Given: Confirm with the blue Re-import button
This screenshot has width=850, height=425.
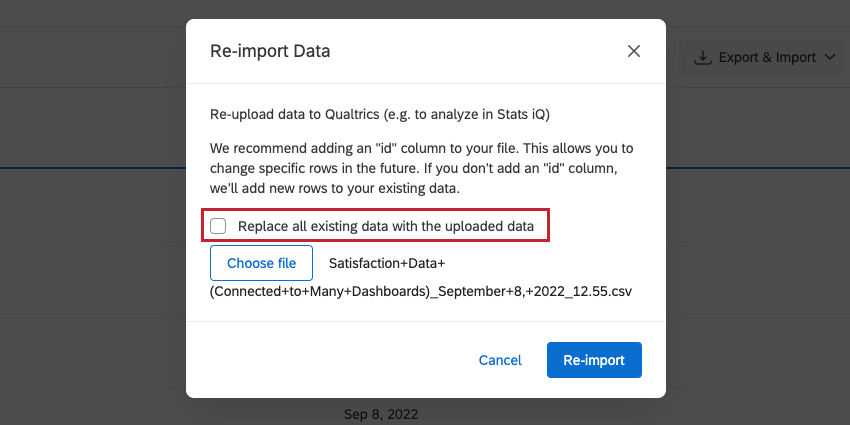Looking at the screenshot, I should point(594,360).
